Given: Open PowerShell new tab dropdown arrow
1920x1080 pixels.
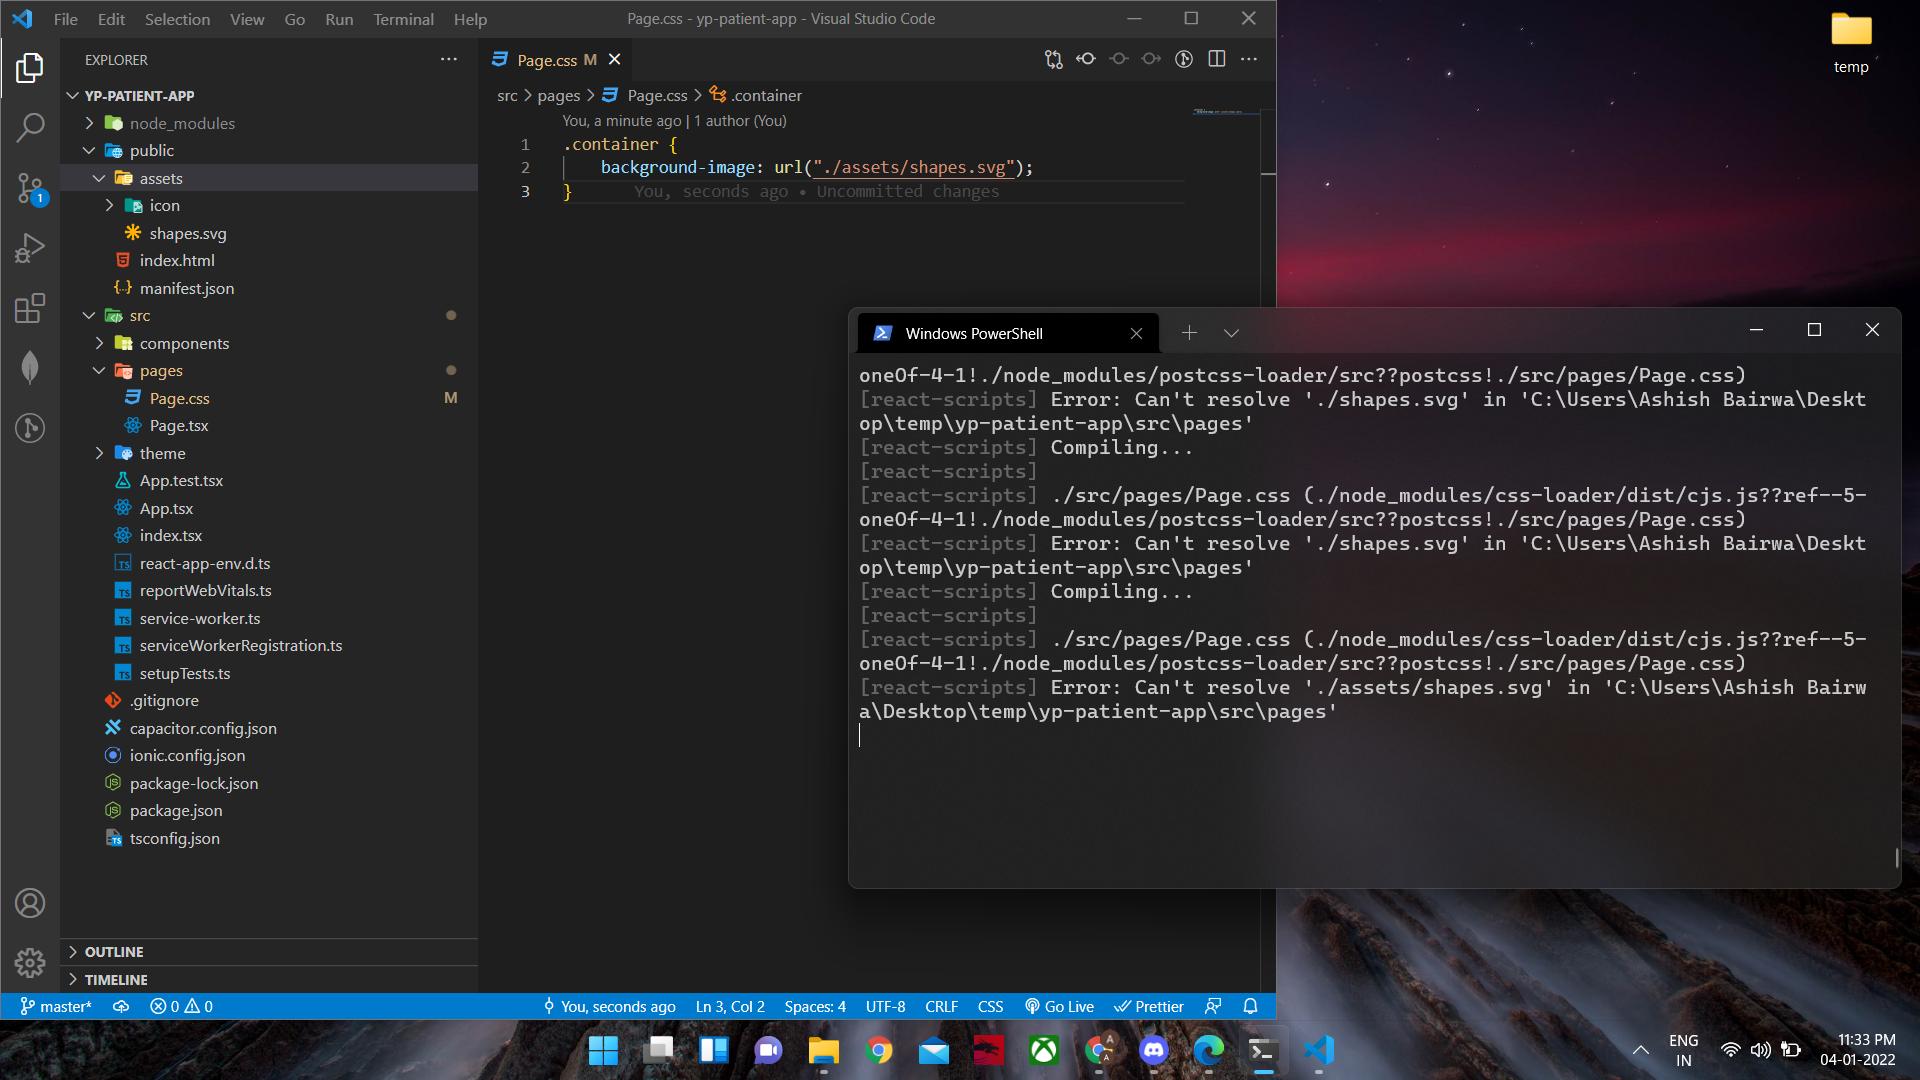Looking at the screenshot, I should [x=1231, y=333].
